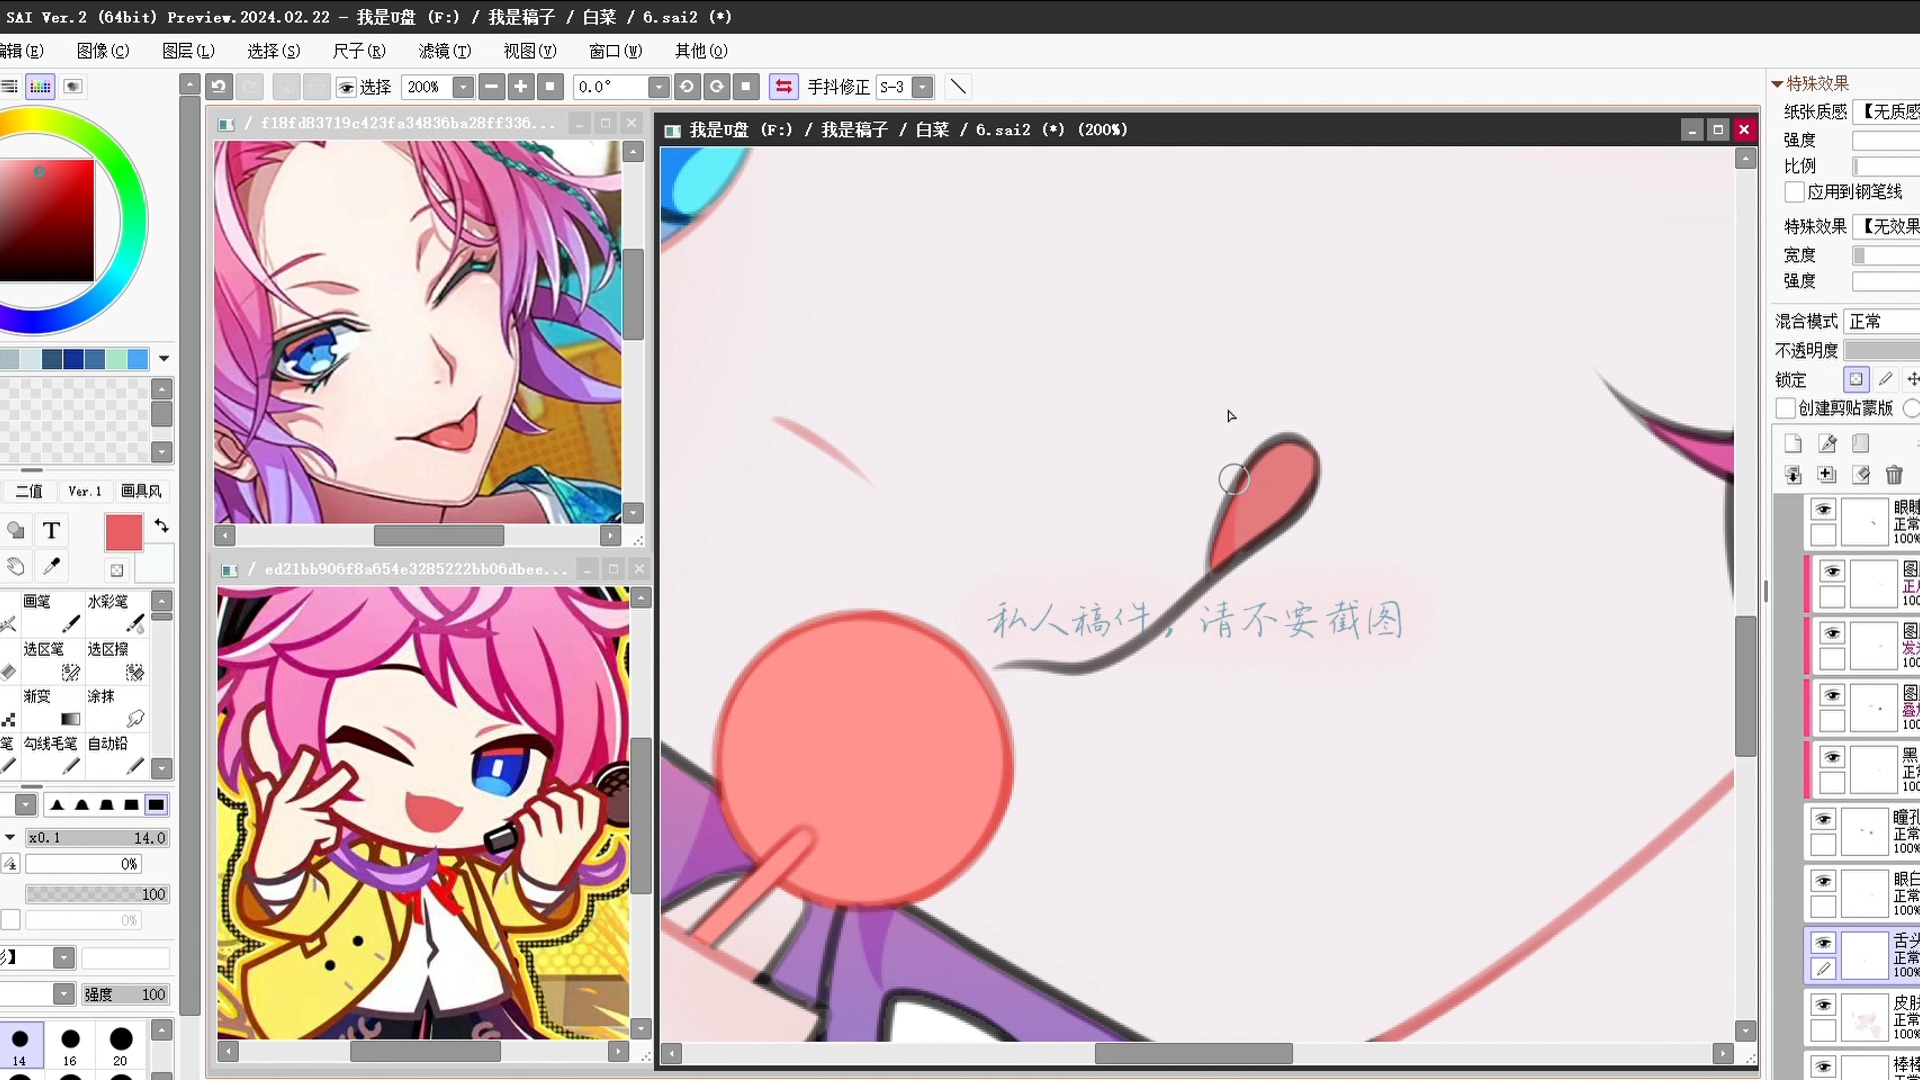The width and height of the screenshot is (1920, 1080).
Task: Open the 200% zoom dropdown
Action: pyautogui.click(x=463, y=87)
